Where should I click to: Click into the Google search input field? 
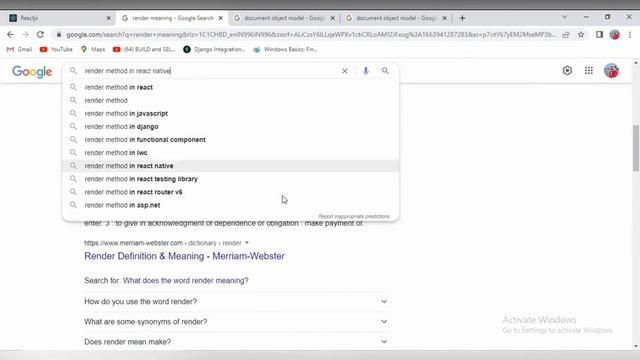coord(210,71)
